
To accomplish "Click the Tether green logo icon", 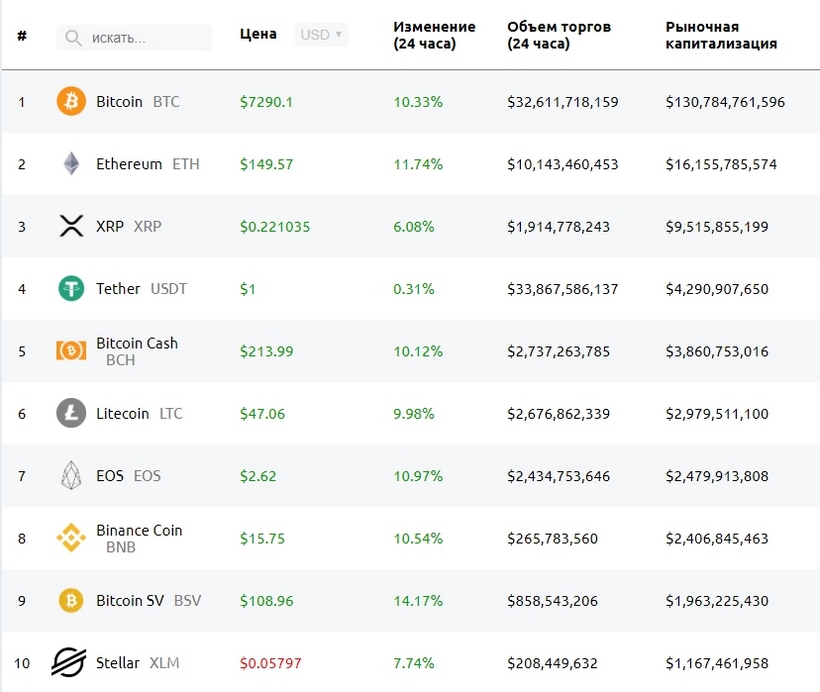I will coord(71,289).
